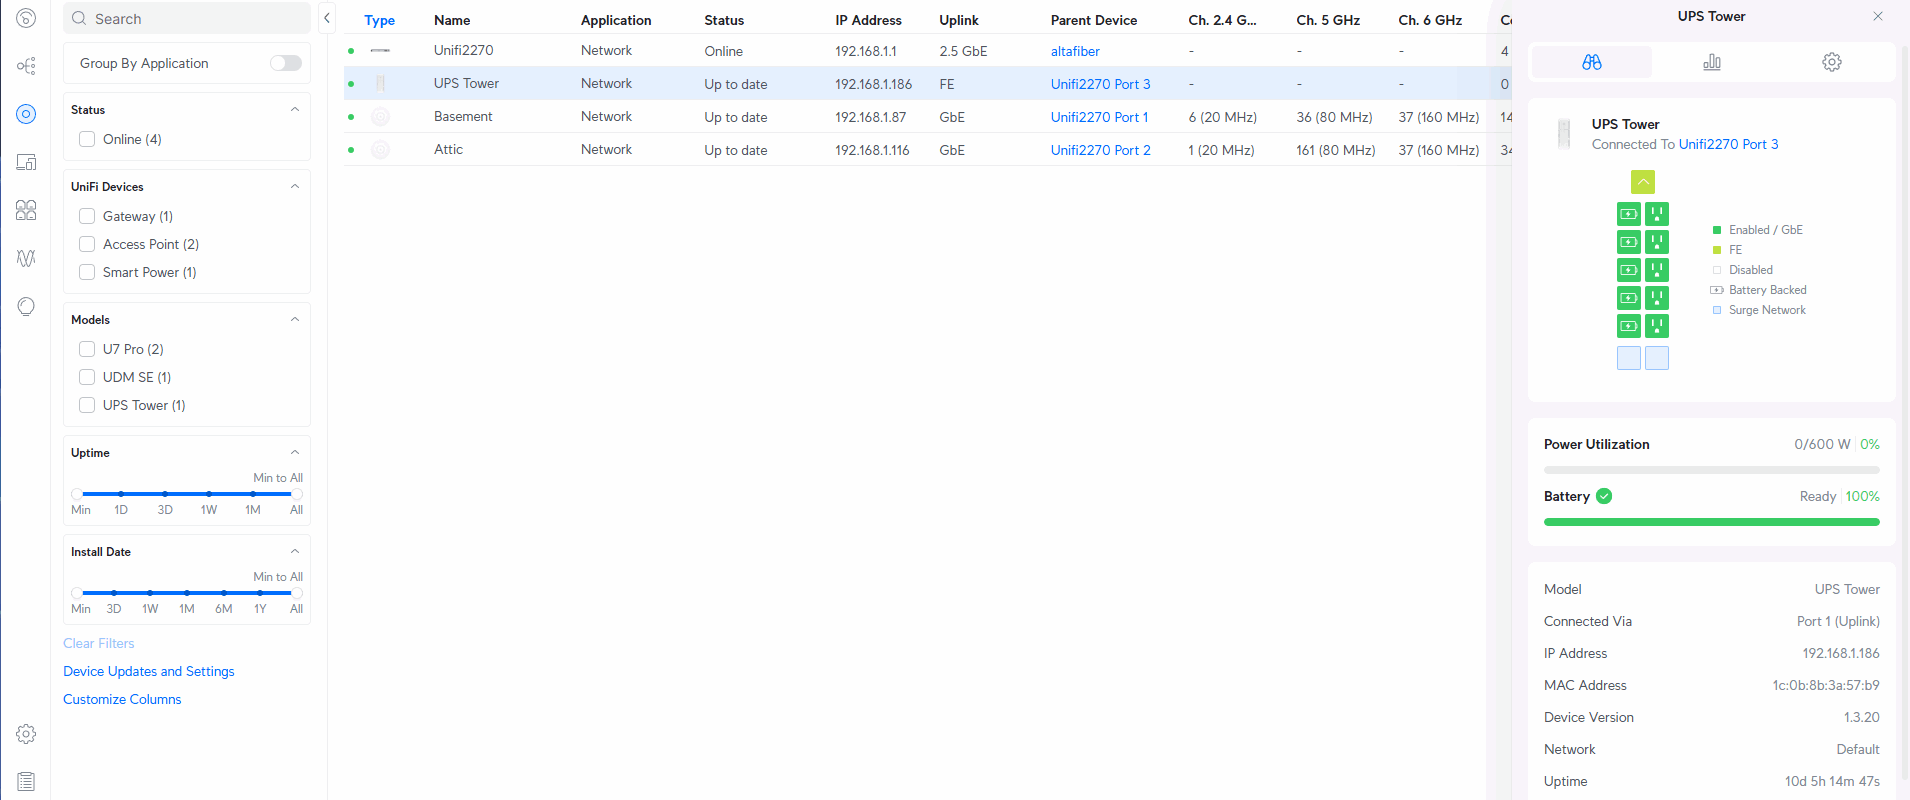Open the Device Updates and Settings link
Viewport: 1910px width, 800px height.
click(149, 671)
